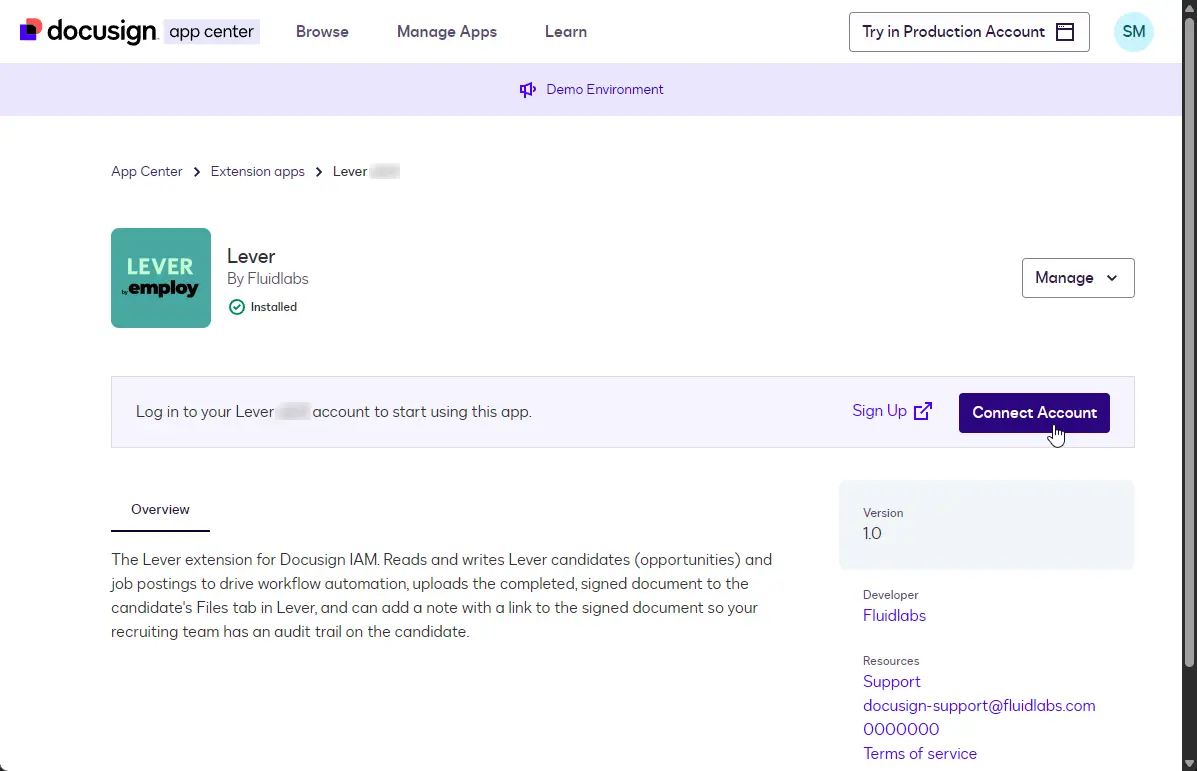
Task: Click the Version 1.0 value
Action: tap(873, 534)
